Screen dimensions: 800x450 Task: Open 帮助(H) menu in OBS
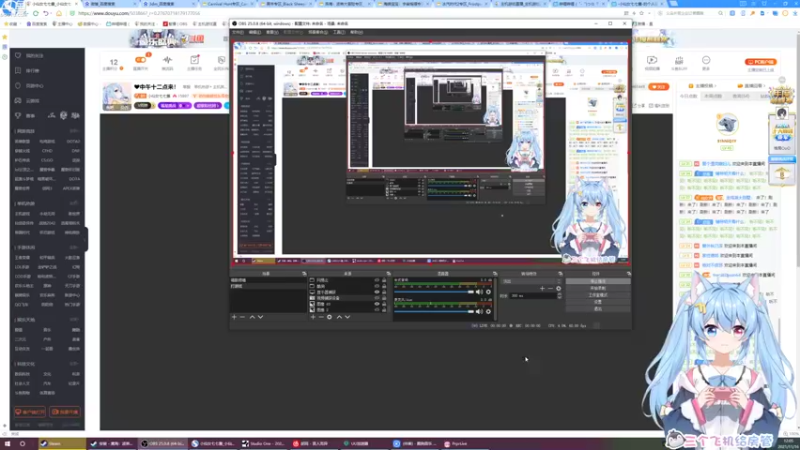coord(356,32)
